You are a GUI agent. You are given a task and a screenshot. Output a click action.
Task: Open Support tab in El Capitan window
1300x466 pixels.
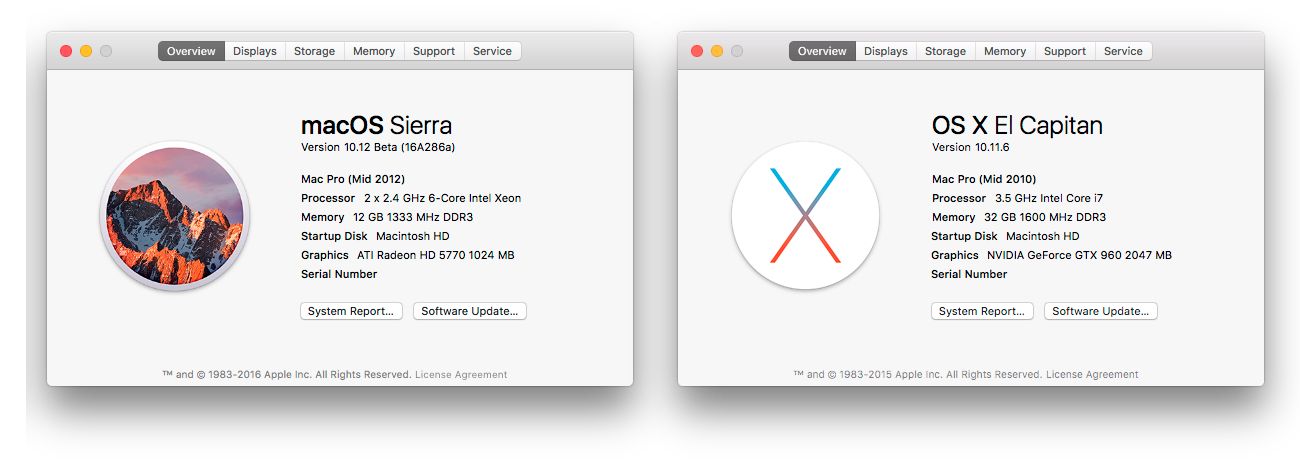coord(1065,51)
